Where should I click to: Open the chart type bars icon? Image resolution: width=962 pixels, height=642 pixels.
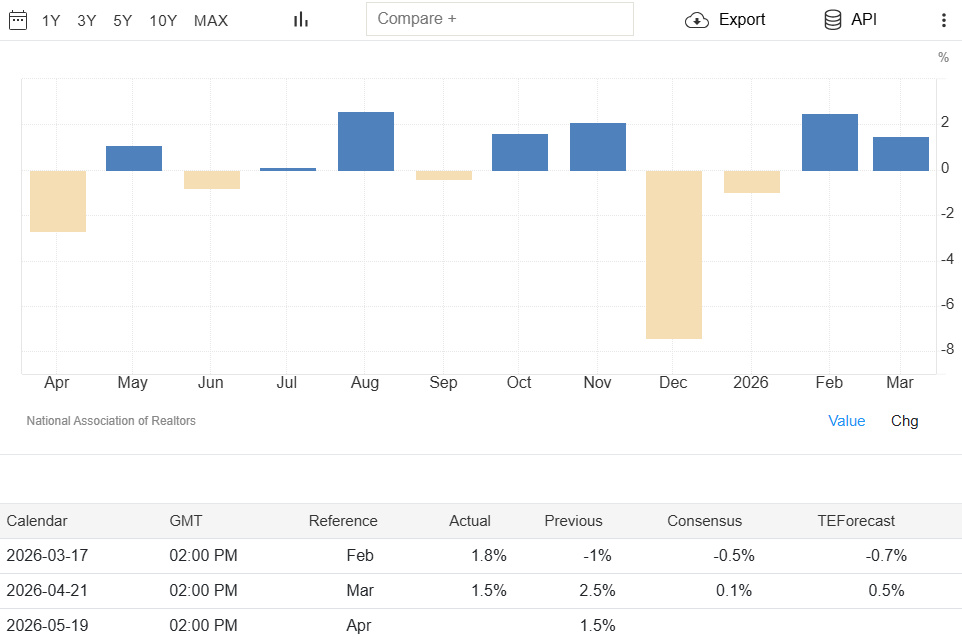pos(301,20)
